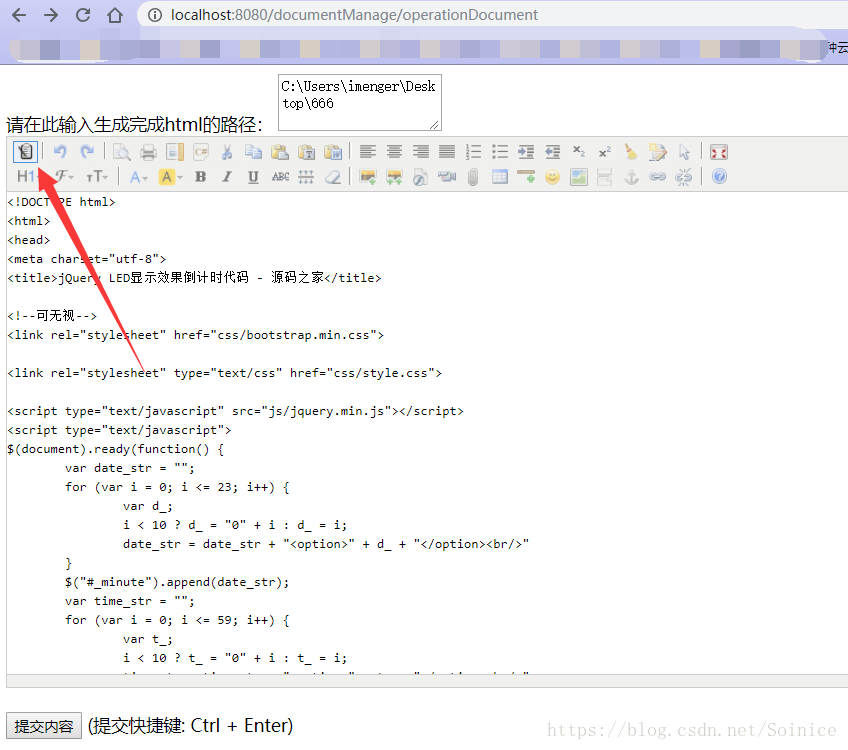Toggle bold formatting

(x=201, y=177)
